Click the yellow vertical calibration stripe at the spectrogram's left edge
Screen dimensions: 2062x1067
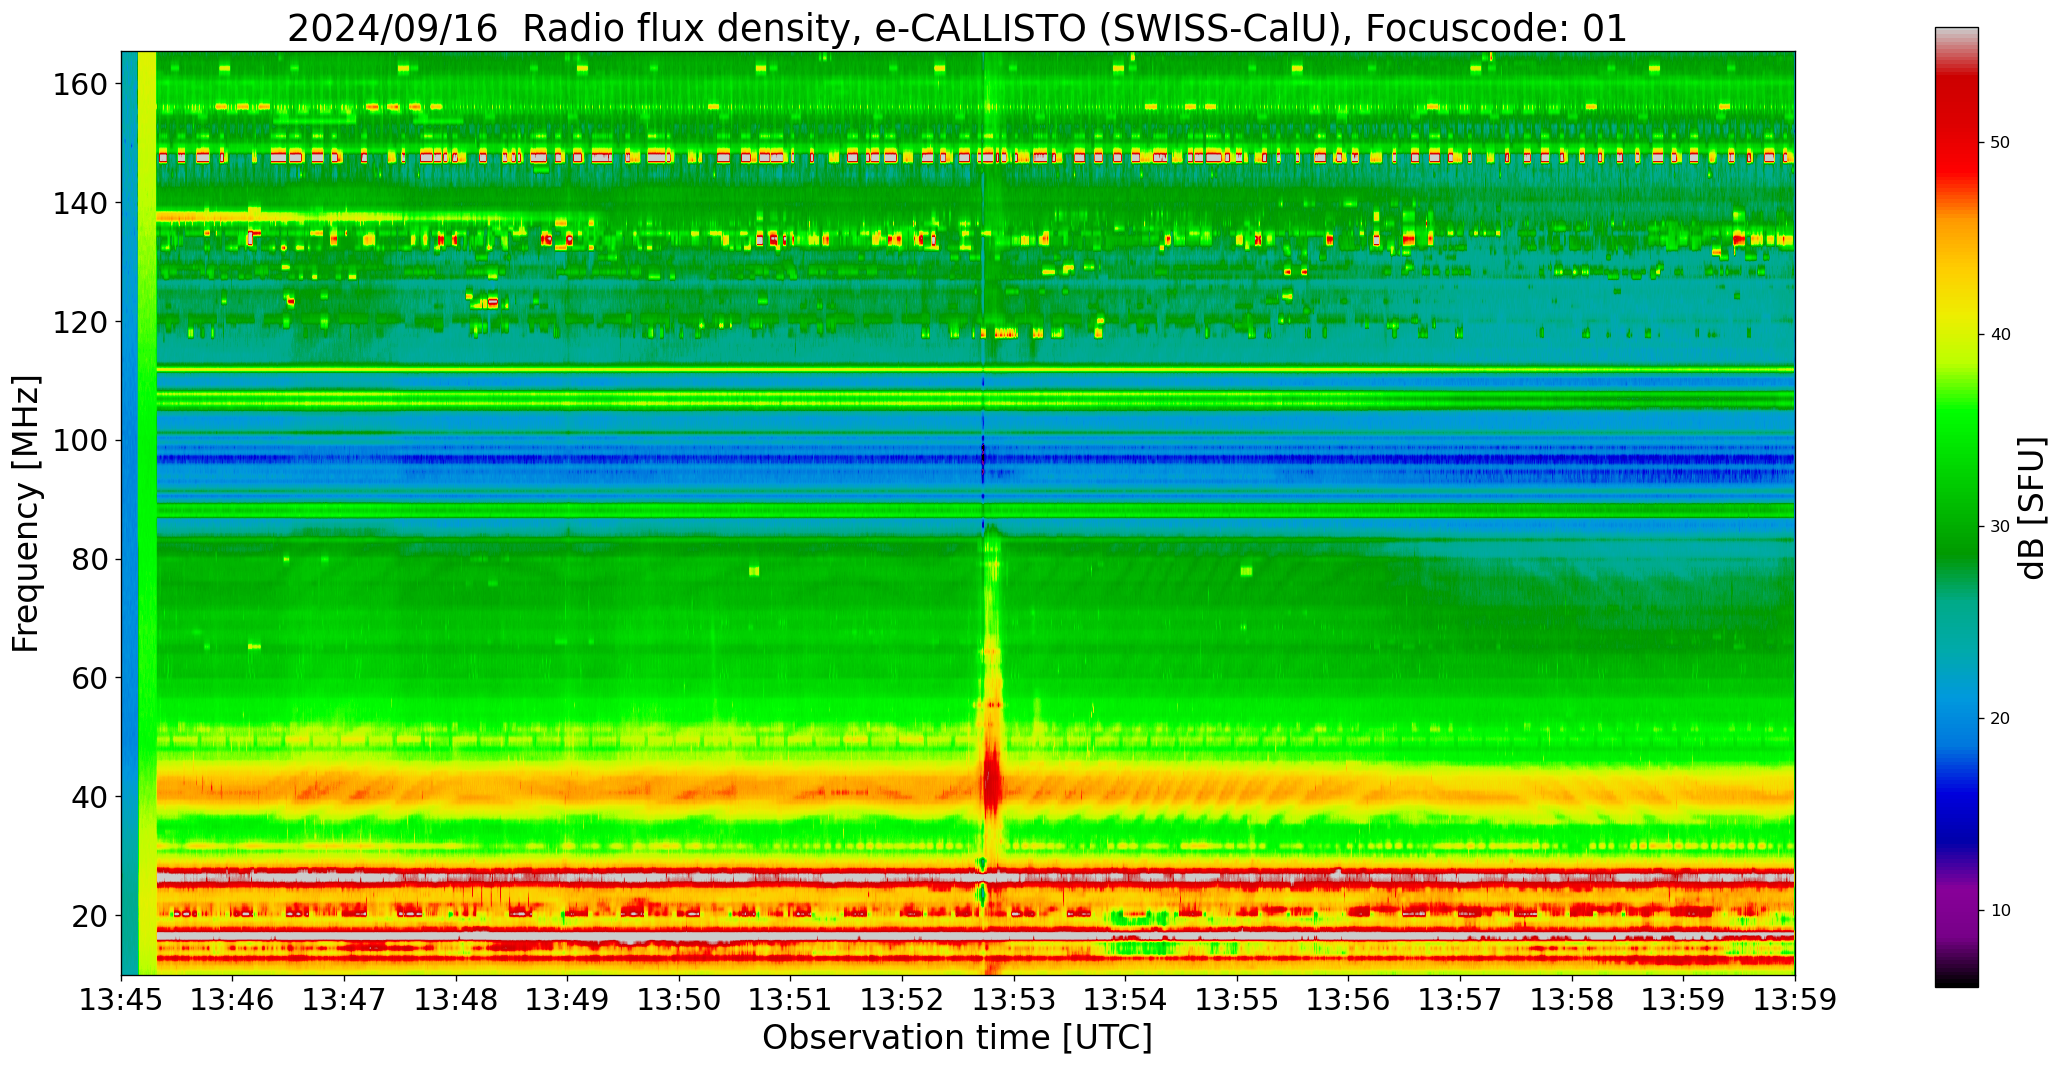[147, 513]
